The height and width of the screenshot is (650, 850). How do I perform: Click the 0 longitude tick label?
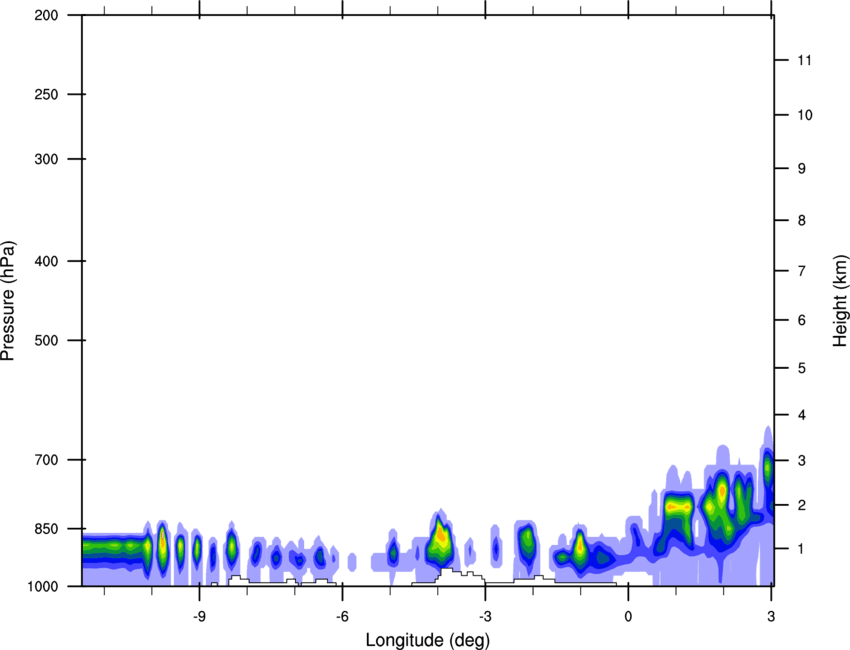coord(628,617)
